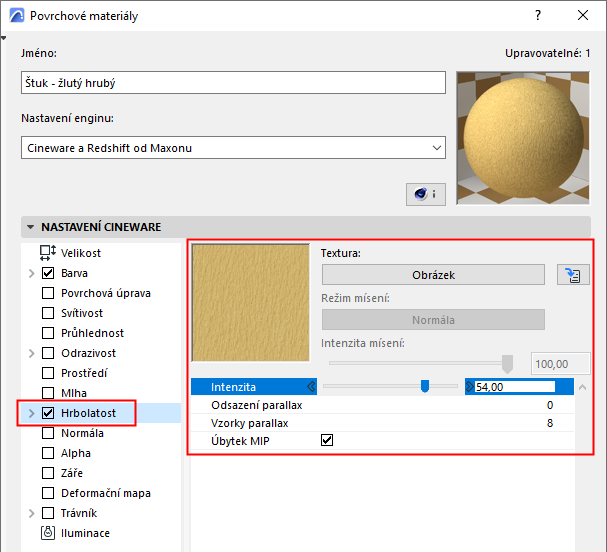Viewport: 607px width, 552px height.
Task: Select the Vzorky parallax row
Action: (x=382, y=423)
